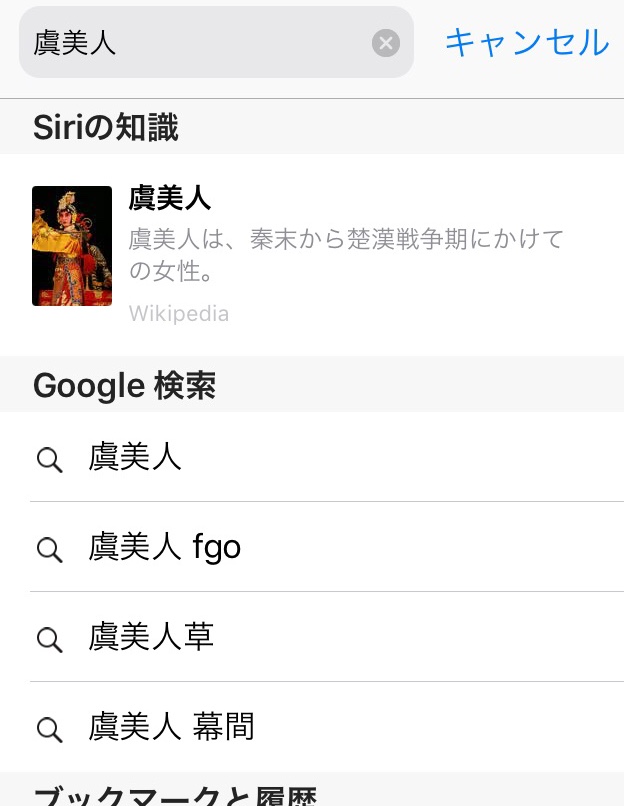The height and width of the screenshot is (806, 624).
Task: Tap the typed 虞美人 text in the address bar
Action: point(75,43)
